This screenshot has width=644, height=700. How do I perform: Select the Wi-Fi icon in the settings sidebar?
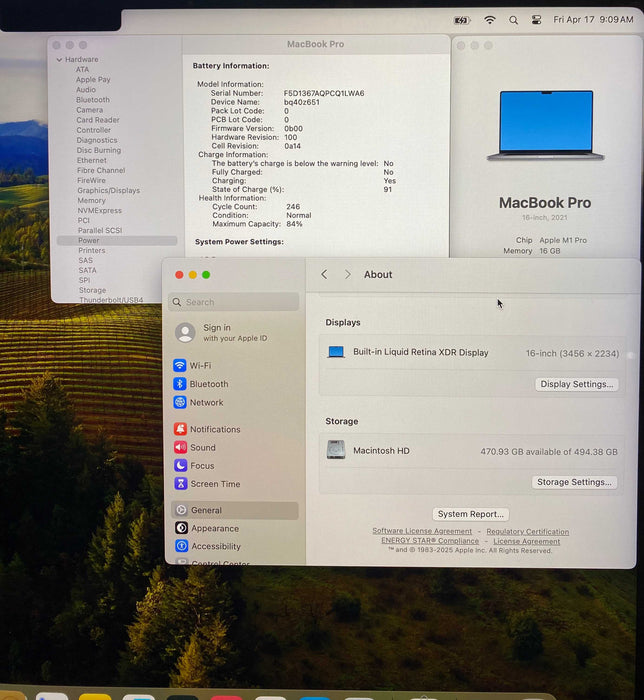click(x=180, y=365)
